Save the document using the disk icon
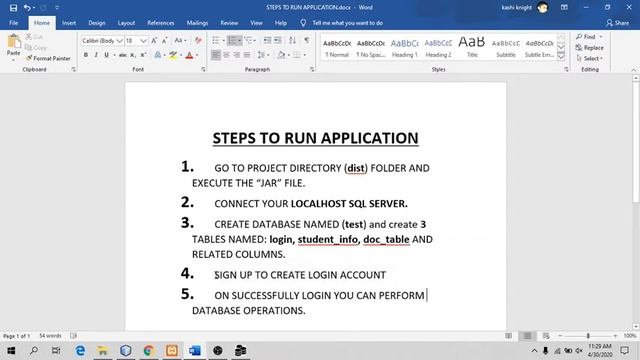 click(13, 7)
